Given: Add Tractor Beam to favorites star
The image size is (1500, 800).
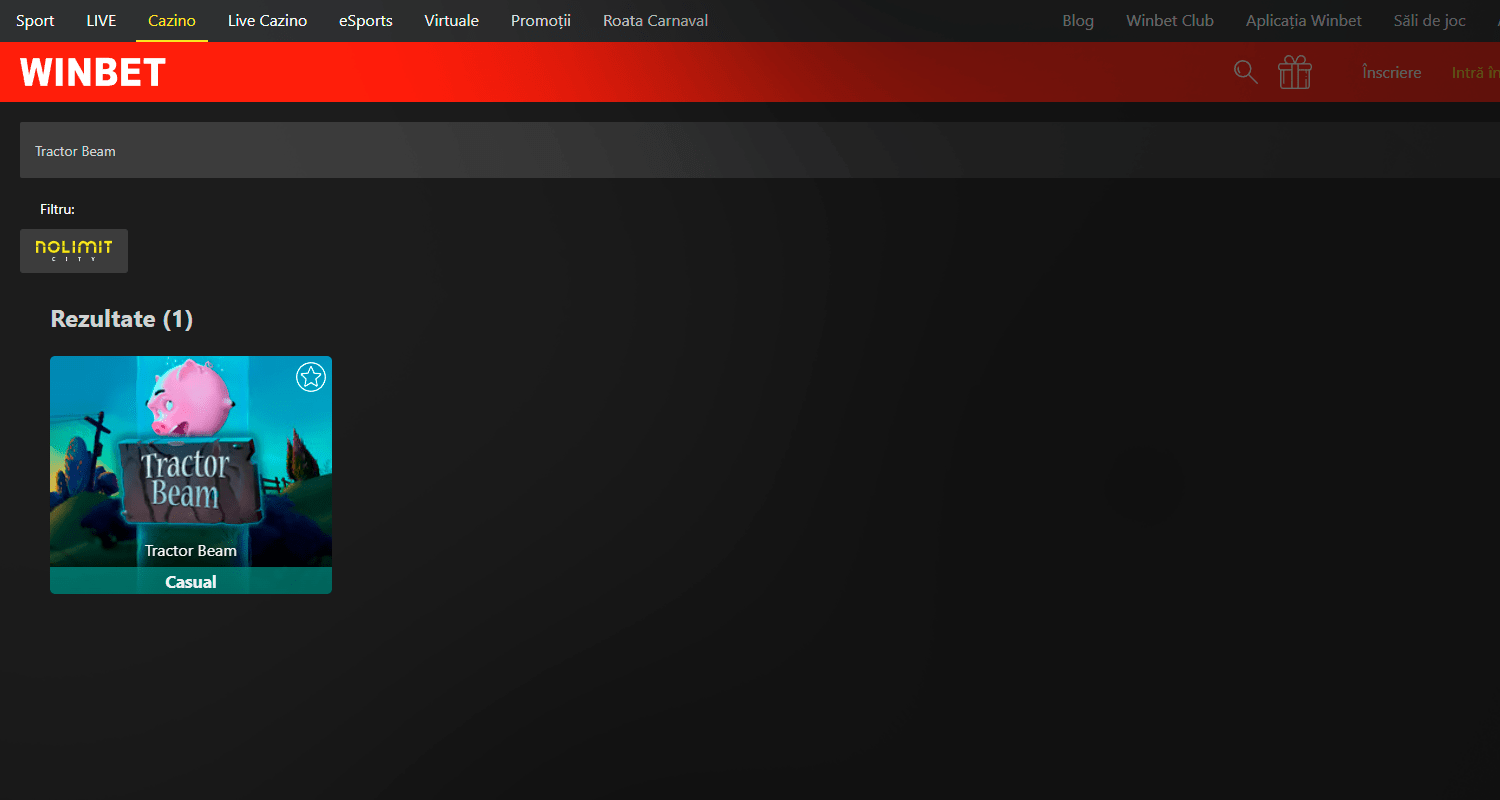Looking at the screenshot, I should click(311, 377).
